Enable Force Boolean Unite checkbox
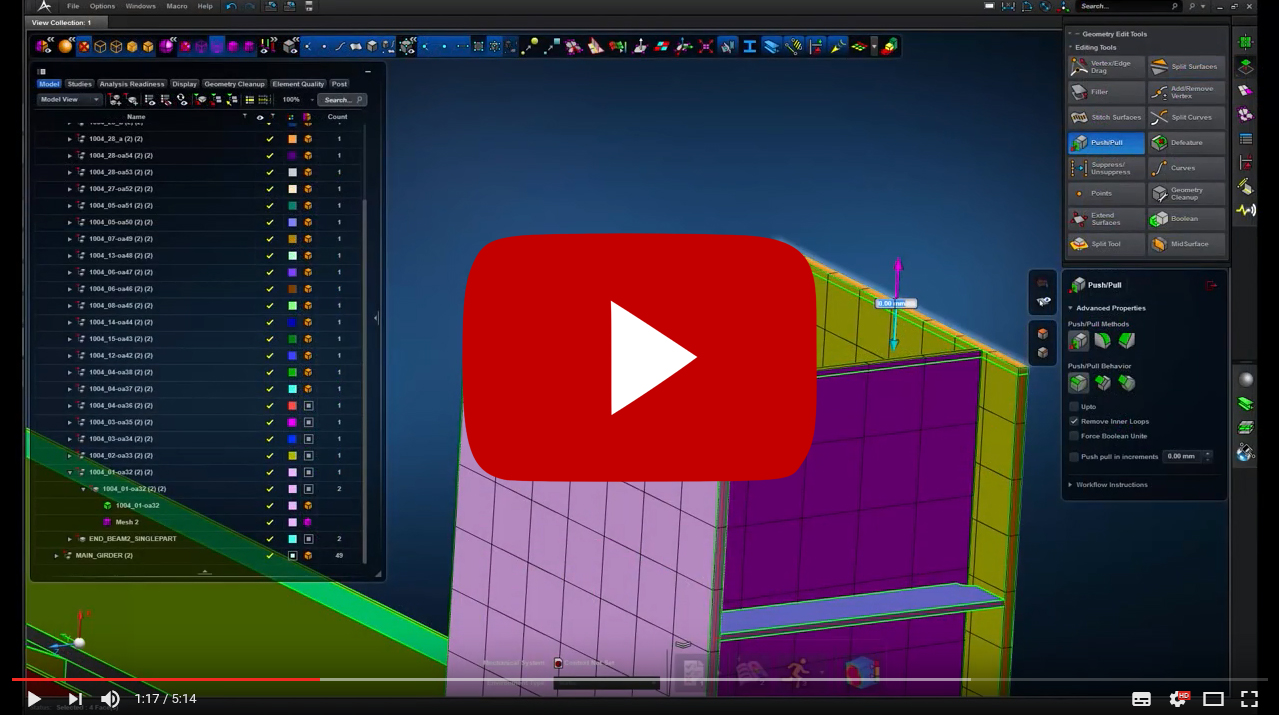 (1074, 436)
